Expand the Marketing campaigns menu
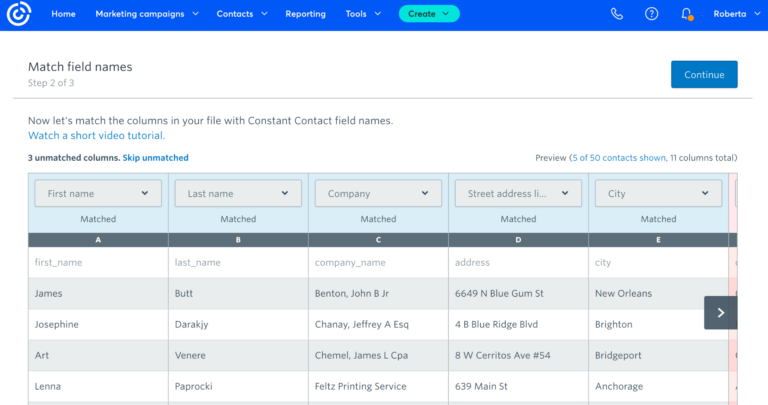The height and width of the screenshot is (405, 768). [x=146, y=14]
